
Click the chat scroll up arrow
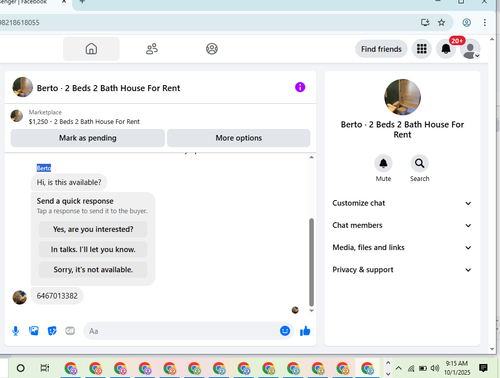(x=311, y=157)
